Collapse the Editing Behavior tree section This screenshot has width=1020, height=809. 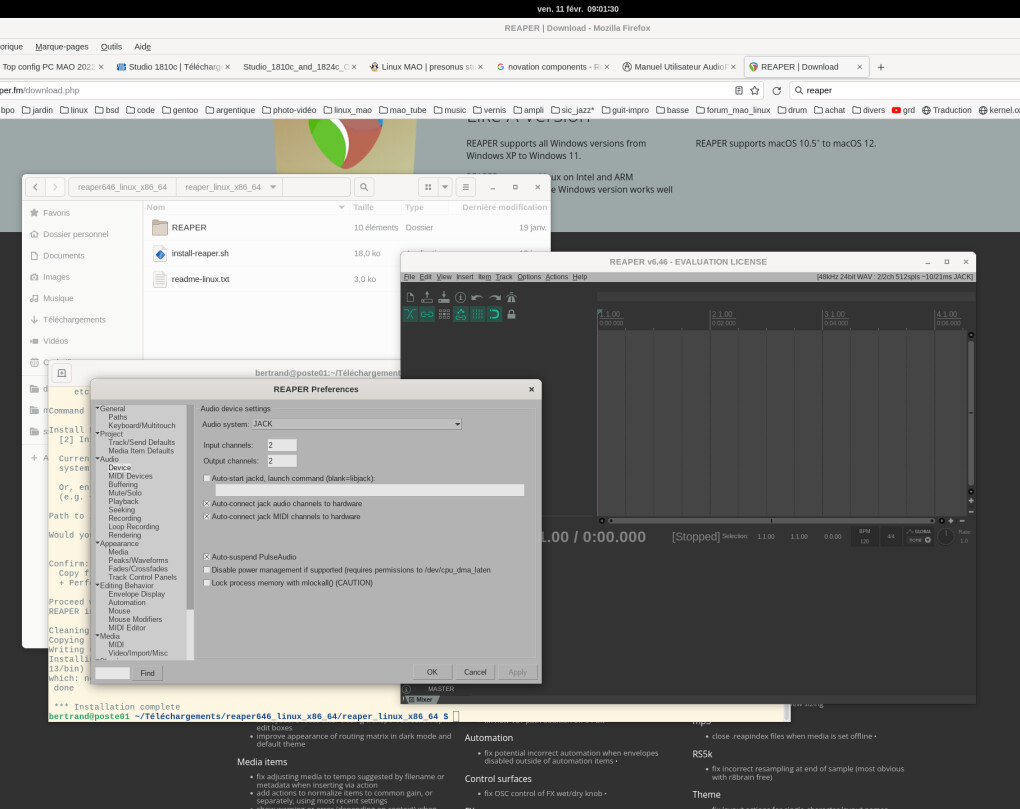click(x=98, y=586)
